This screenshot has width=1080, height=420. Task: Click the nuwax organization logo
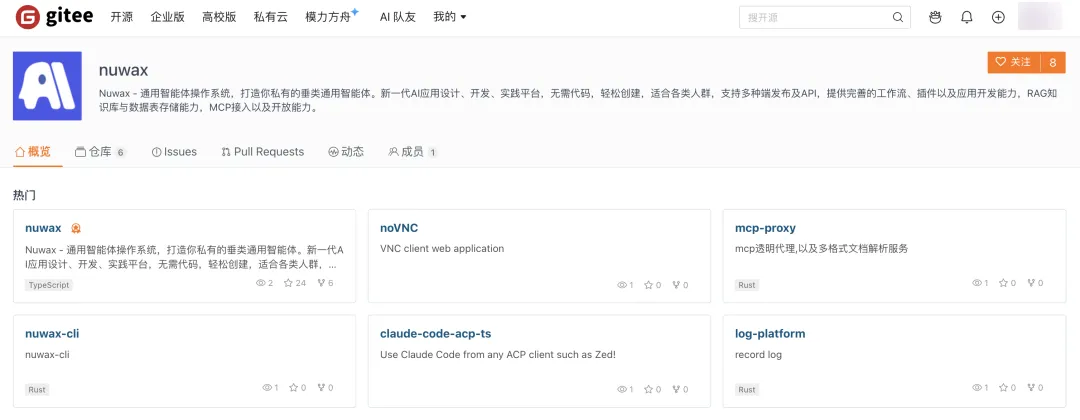pyautogui.click(x=47, y=86)
